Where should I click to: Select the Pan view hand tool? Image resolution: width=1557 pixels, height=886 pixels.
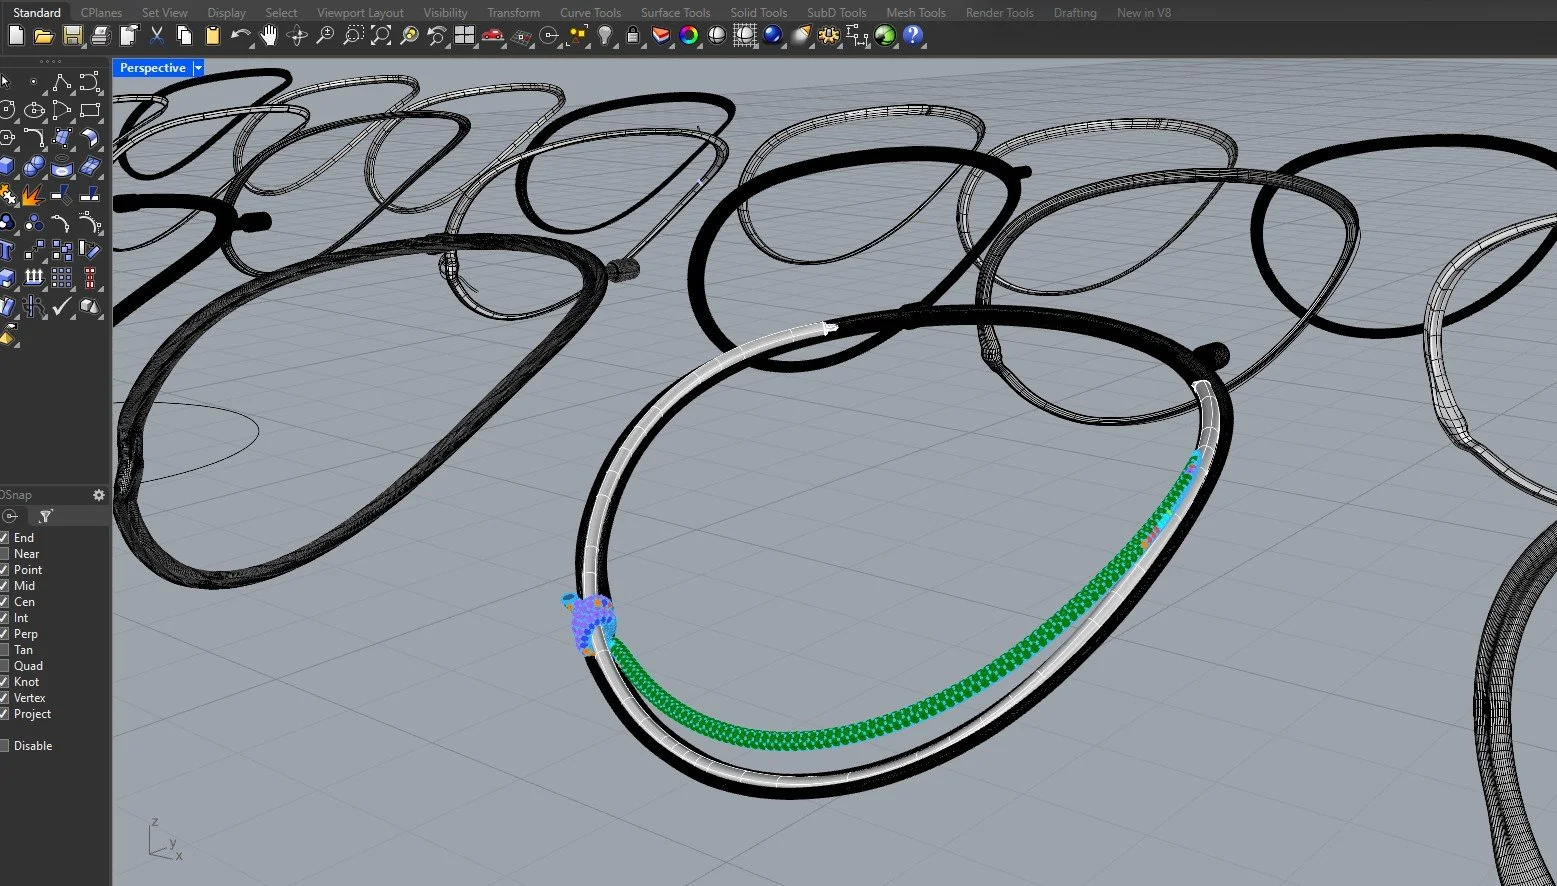pyautogui.click(x=267, y=36)
